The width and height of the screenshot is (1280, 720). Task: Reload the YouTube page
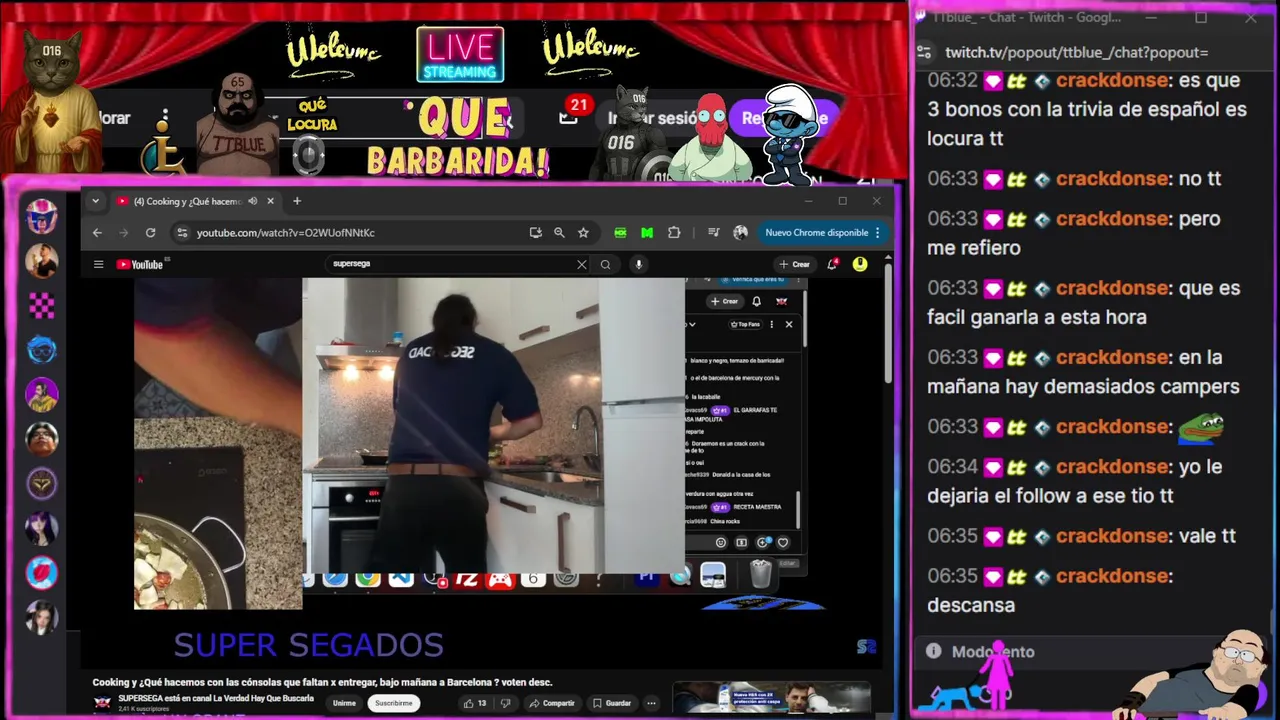150,233
